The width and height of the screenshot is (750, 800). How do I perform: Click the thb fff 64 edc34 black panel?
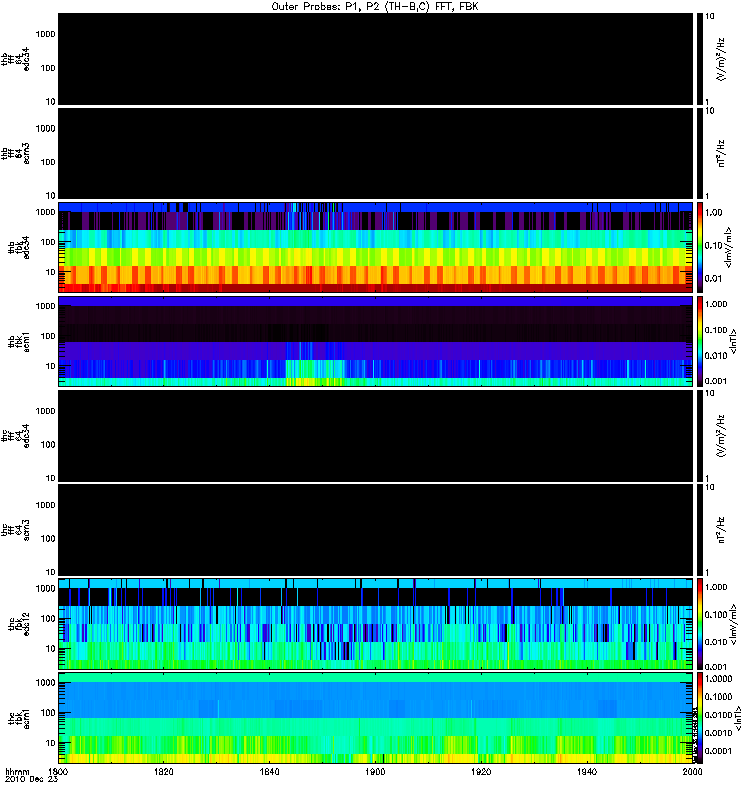tap(376, 59)
